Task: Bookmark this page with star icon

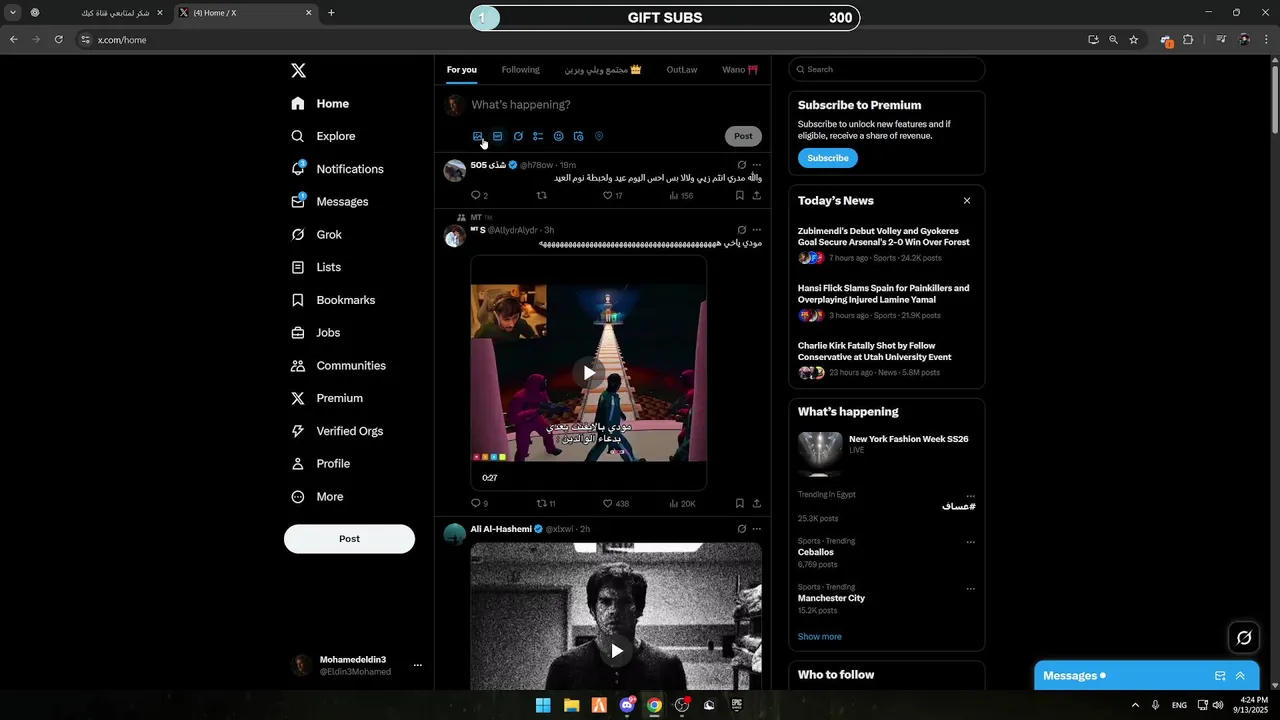Action: [1133, 40]
